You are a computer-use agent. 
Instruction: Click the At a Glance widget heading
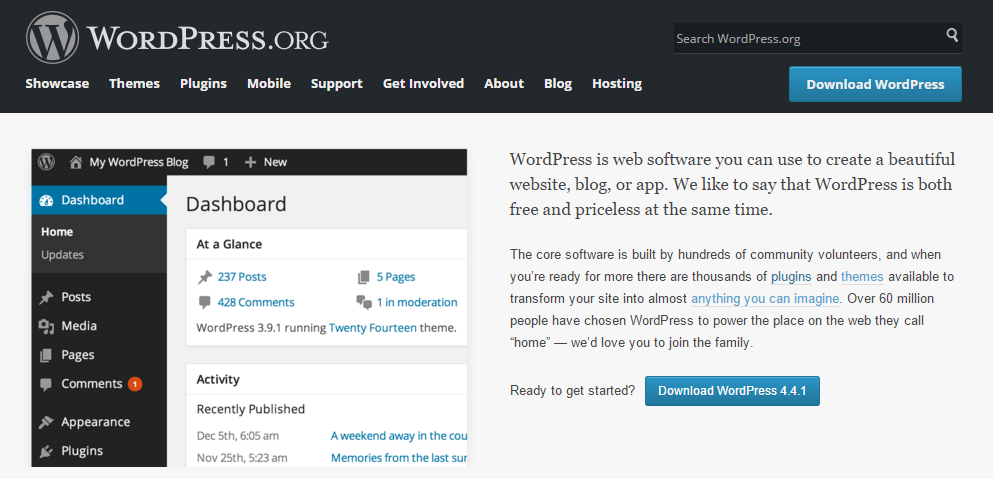pos(229,244)
